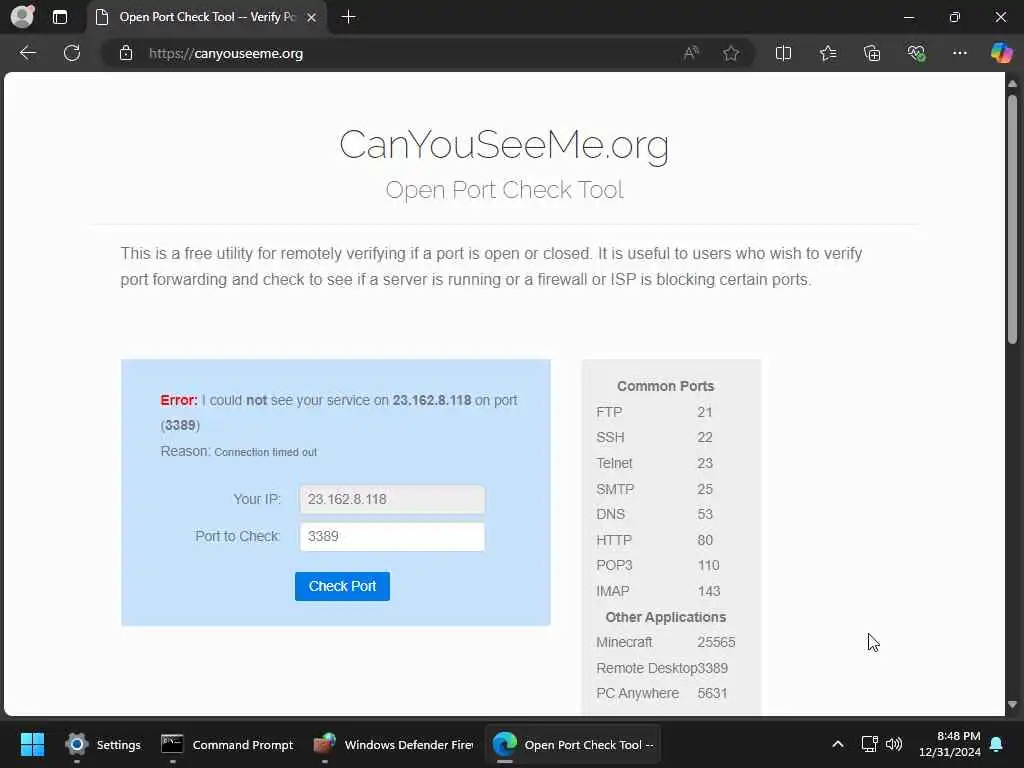Screen dimensions: 1024x768
Task: Refresh the canyouseeme.org page
Action: pyautogui.click(x=72, y=53)
